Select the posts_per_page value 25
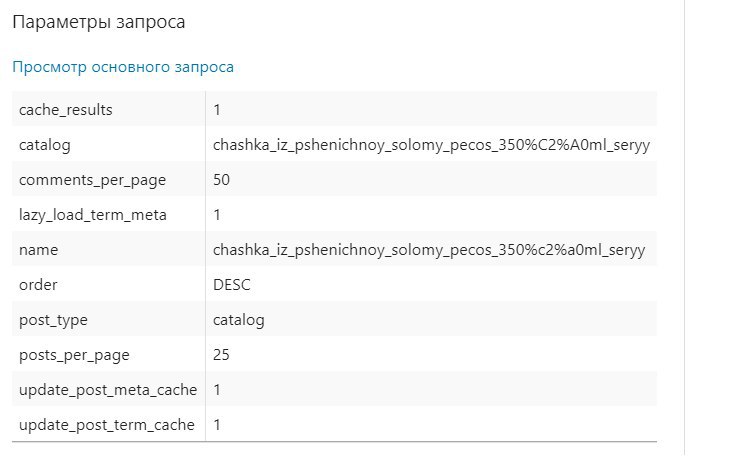 [221, 355]
